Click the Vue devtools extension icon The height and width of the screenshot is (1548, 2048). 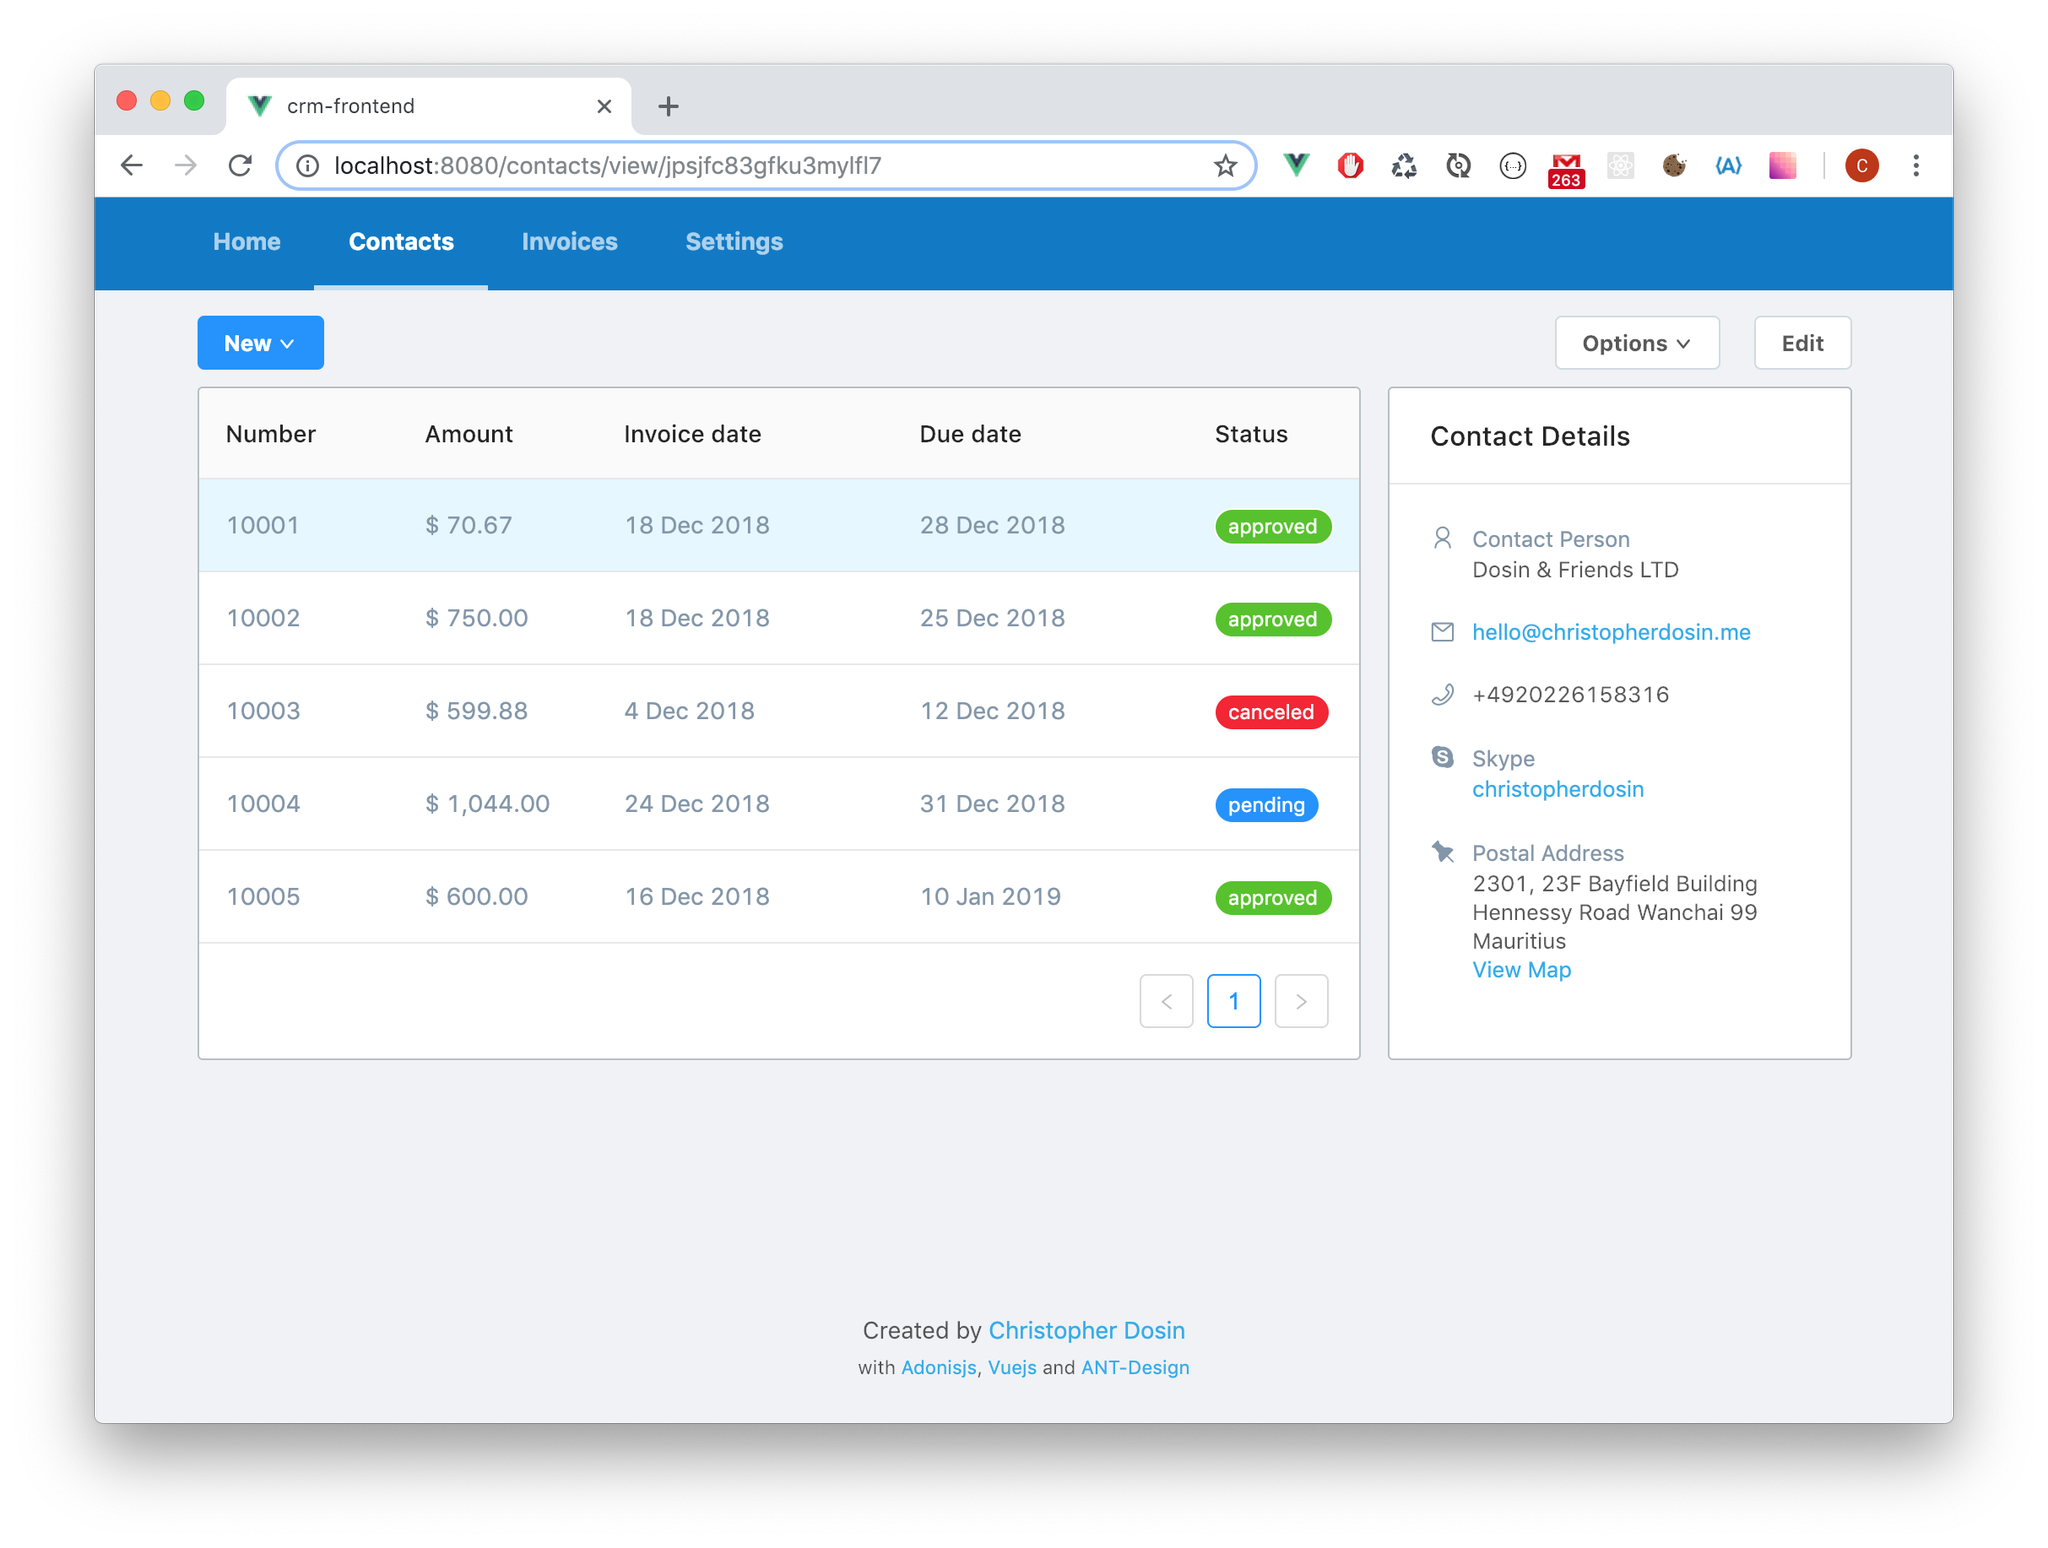click(x=1296, y=166)
